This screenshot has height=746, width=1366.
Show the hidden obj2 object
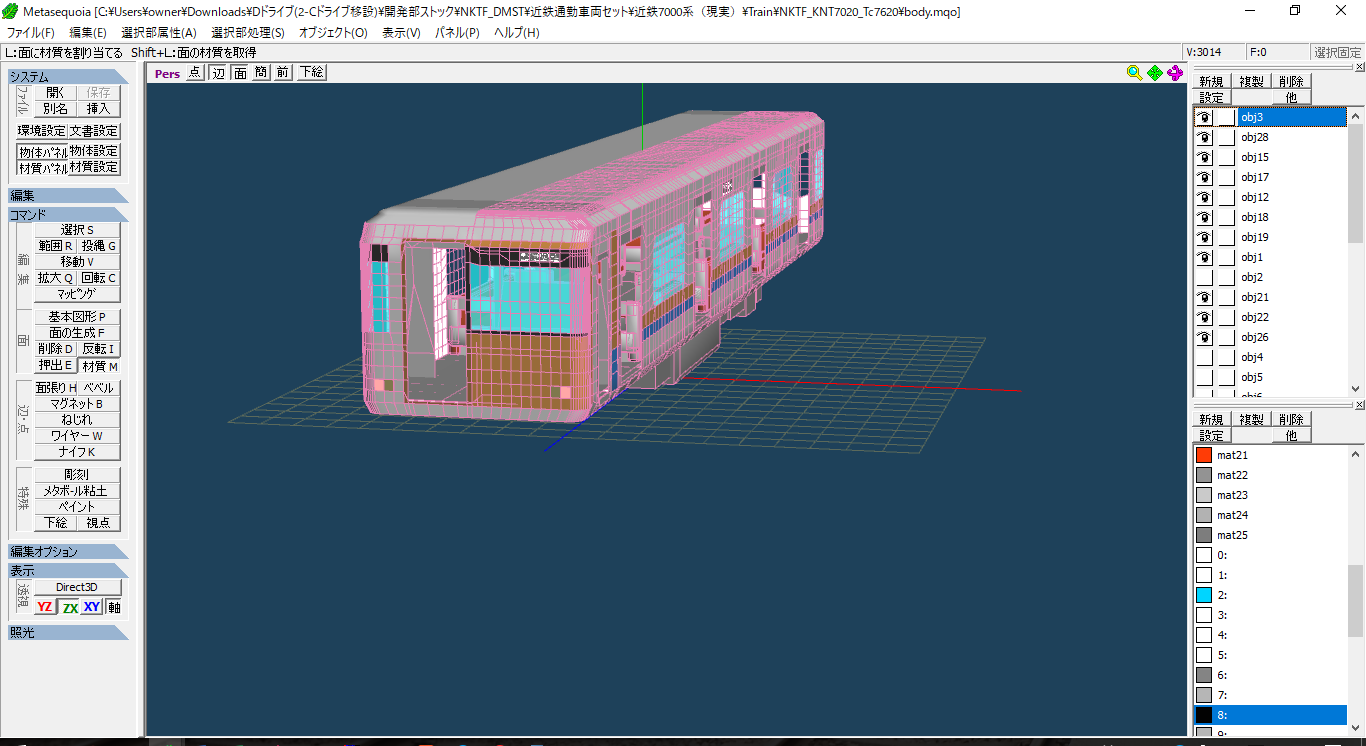(1204, 277)
